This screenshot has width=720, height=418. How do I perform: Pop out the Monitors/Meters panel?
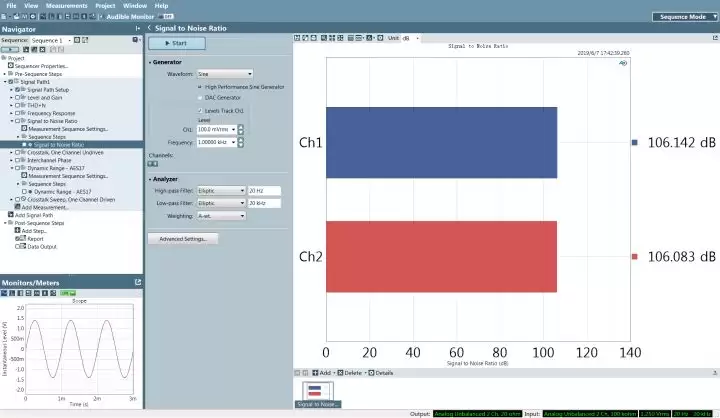(x=138, y=282)
